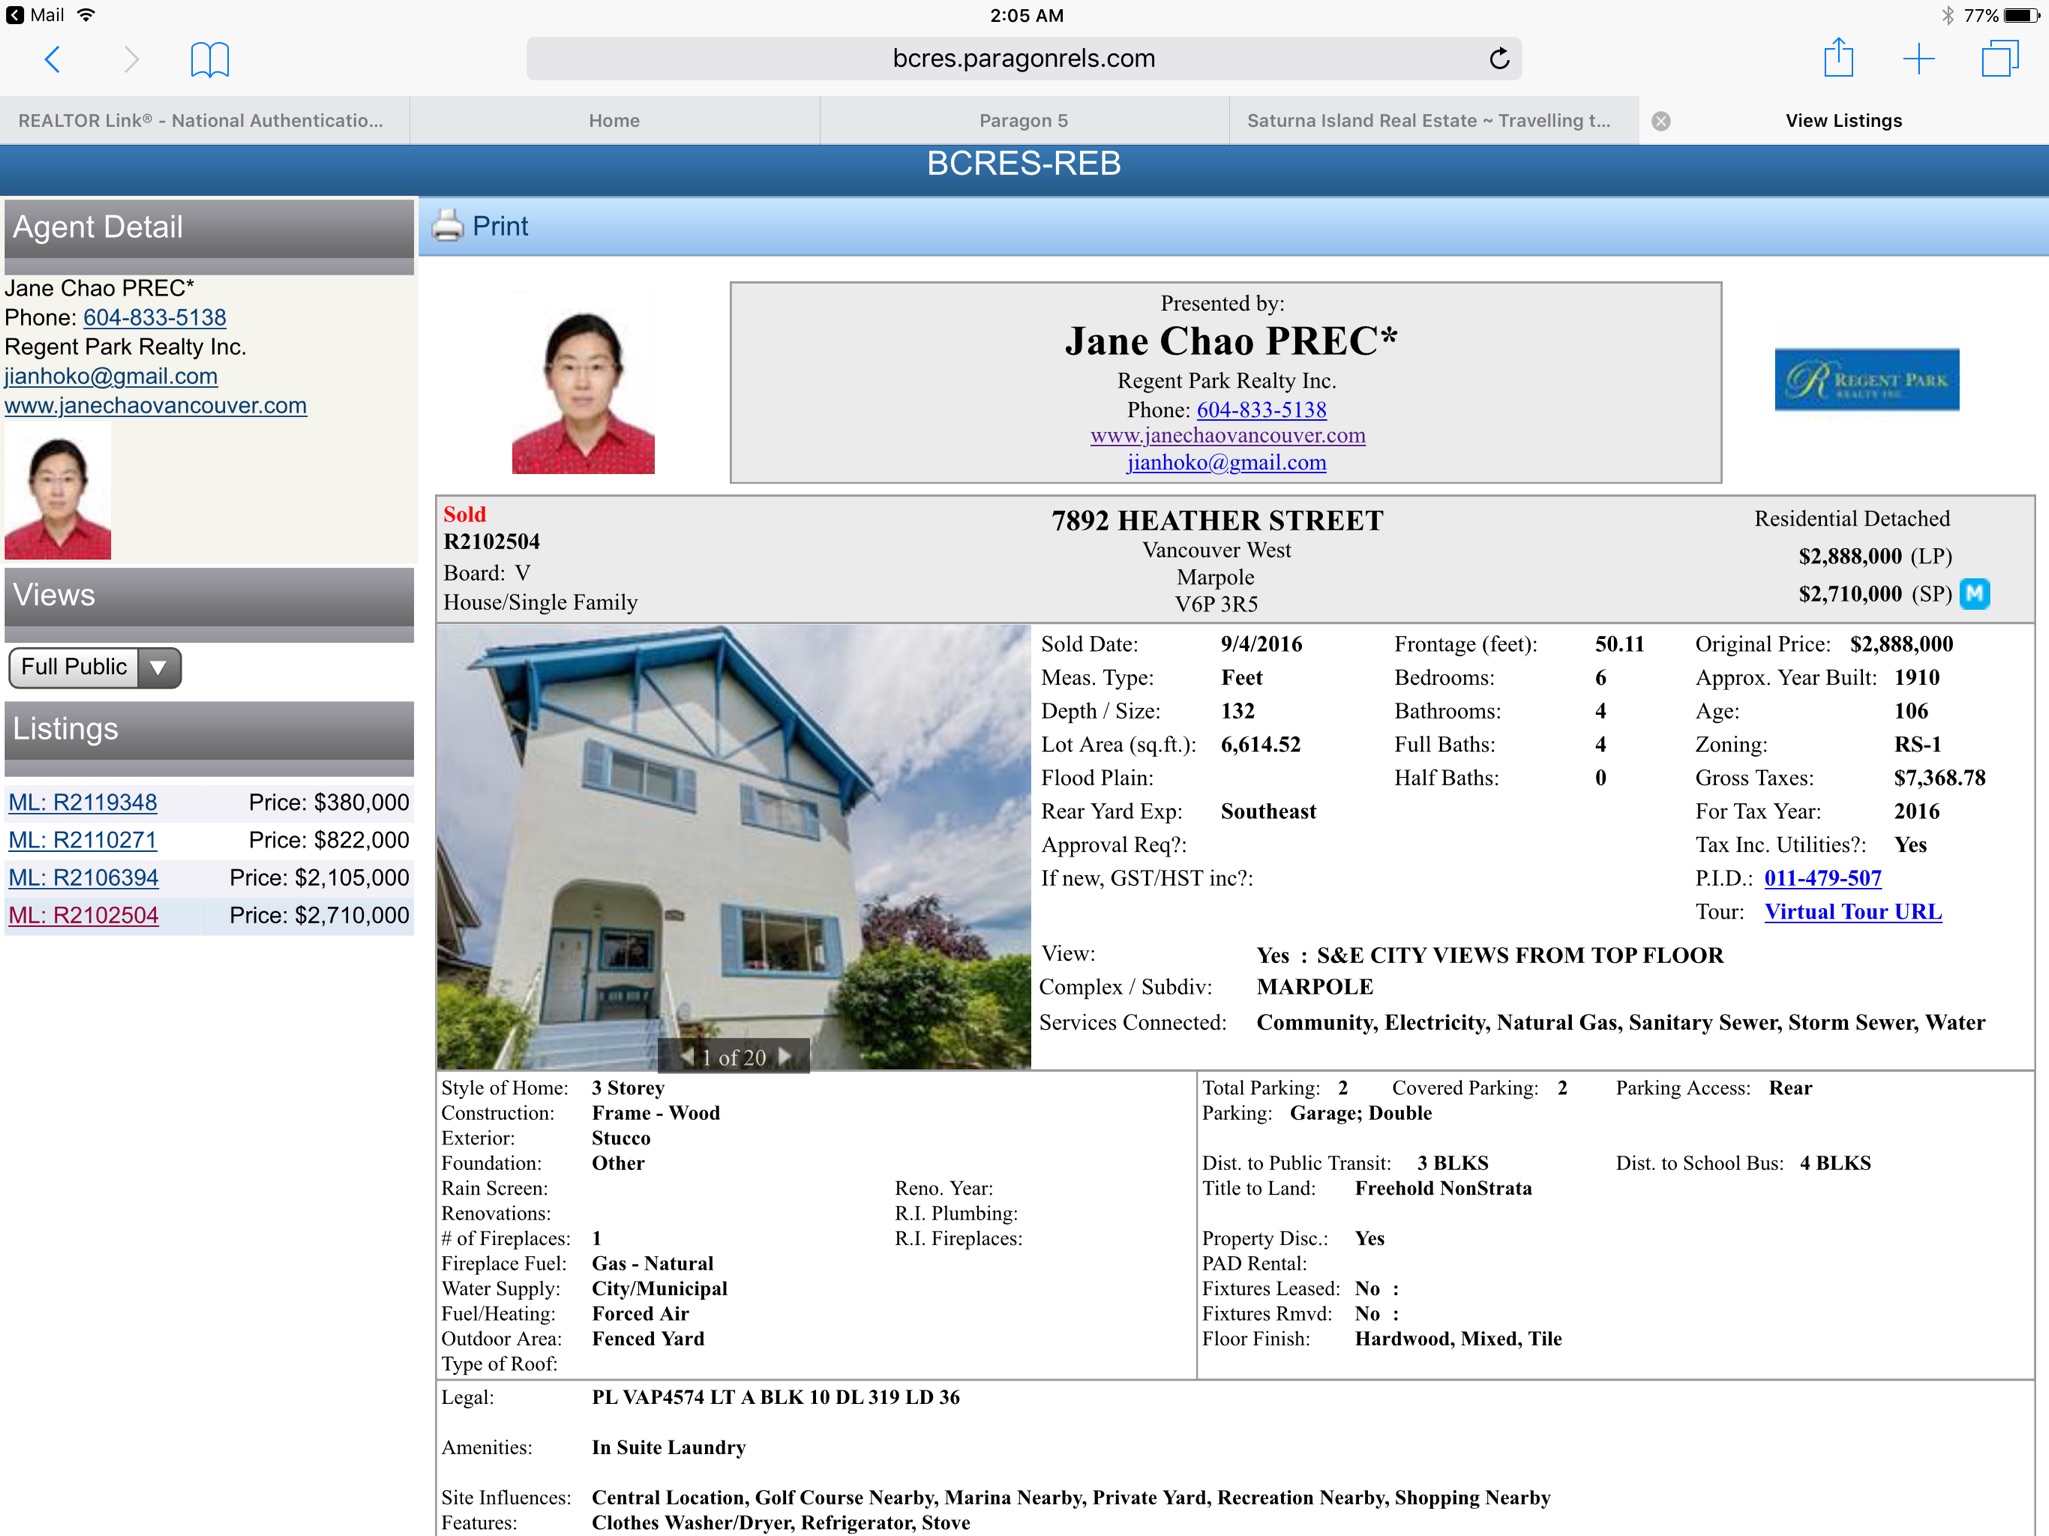Open a new tab with plus icon
The height and width of the screenshot is (1536, 2049).
[x=1918, y=59]
